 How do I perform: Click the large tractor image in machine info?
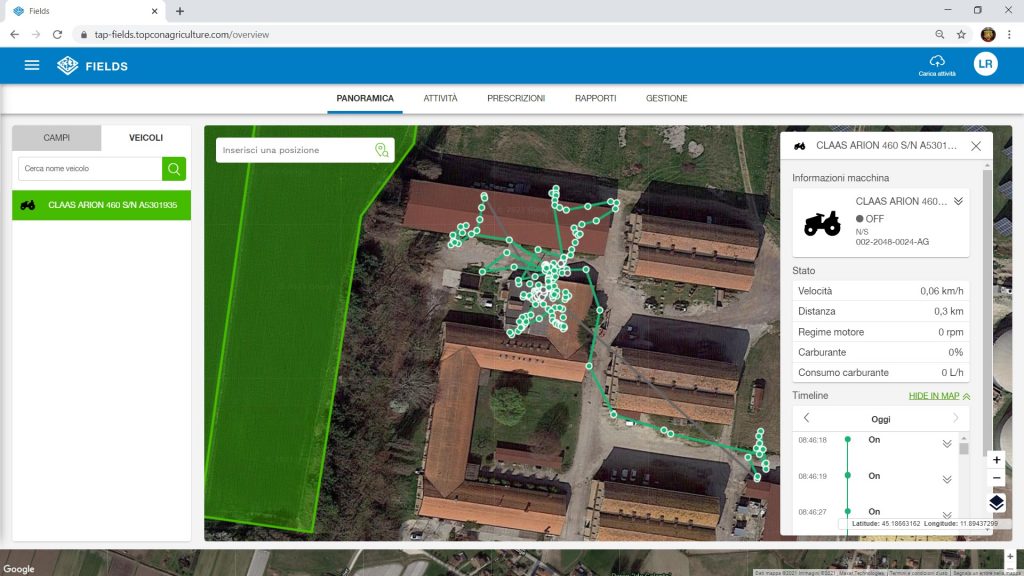click(822, 223)
